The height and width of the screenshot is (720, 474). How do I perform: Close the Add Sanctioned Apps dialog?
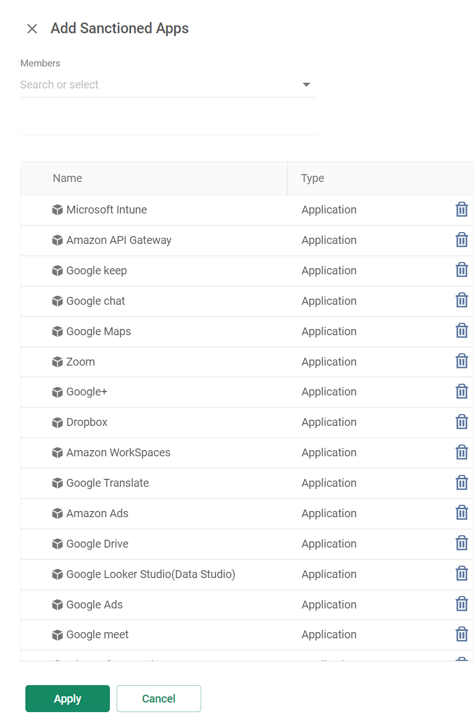tap(32, 29)
